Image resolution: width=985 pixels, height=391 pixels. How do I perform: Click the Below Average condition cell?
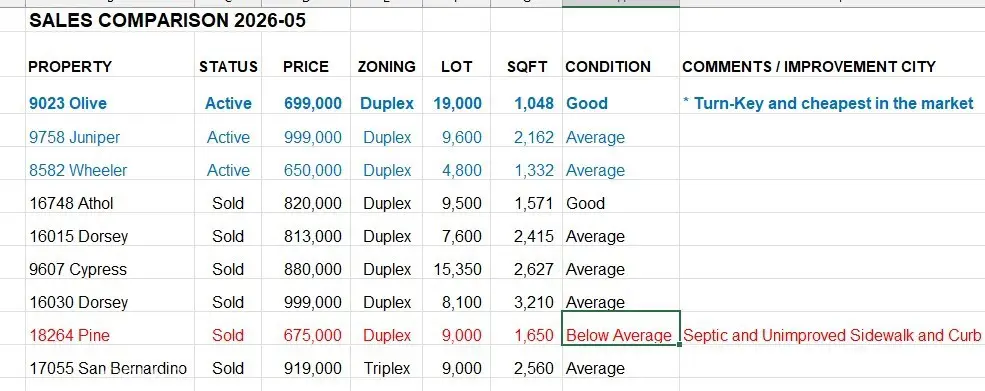click(619, 336)
